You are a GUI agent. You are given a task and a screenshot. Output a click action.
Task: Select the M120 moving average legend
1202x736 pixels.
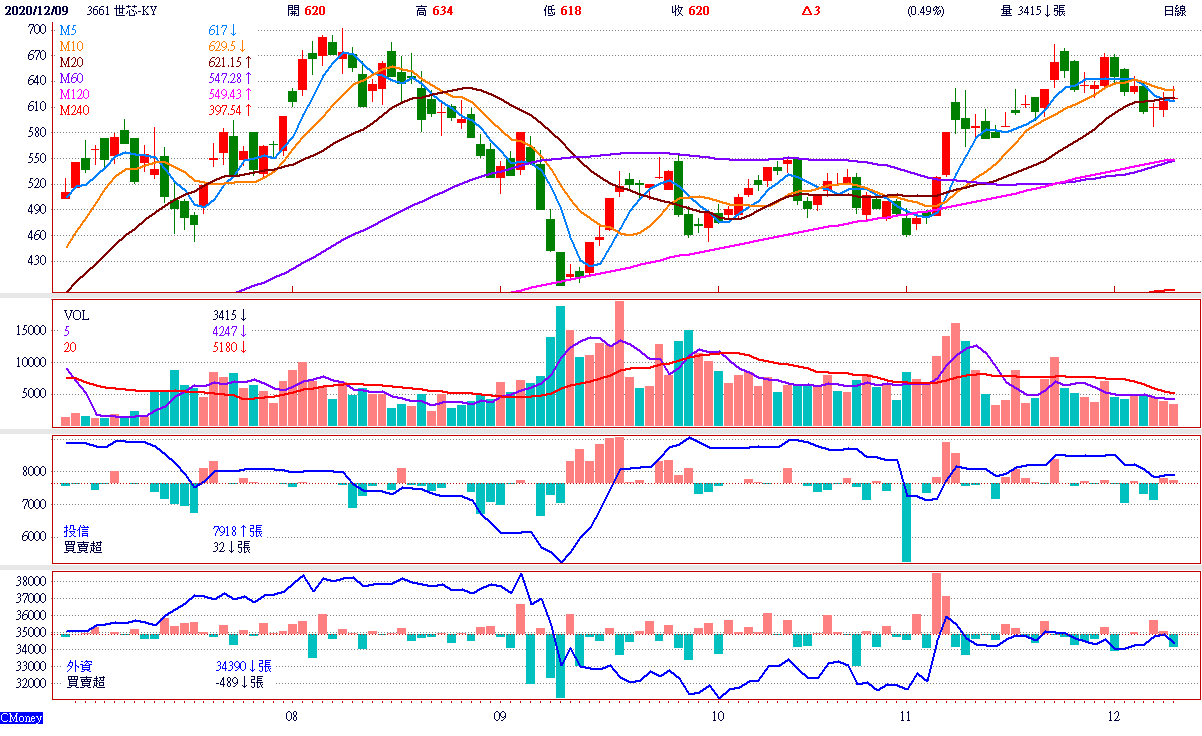click(x=74, y=94)
